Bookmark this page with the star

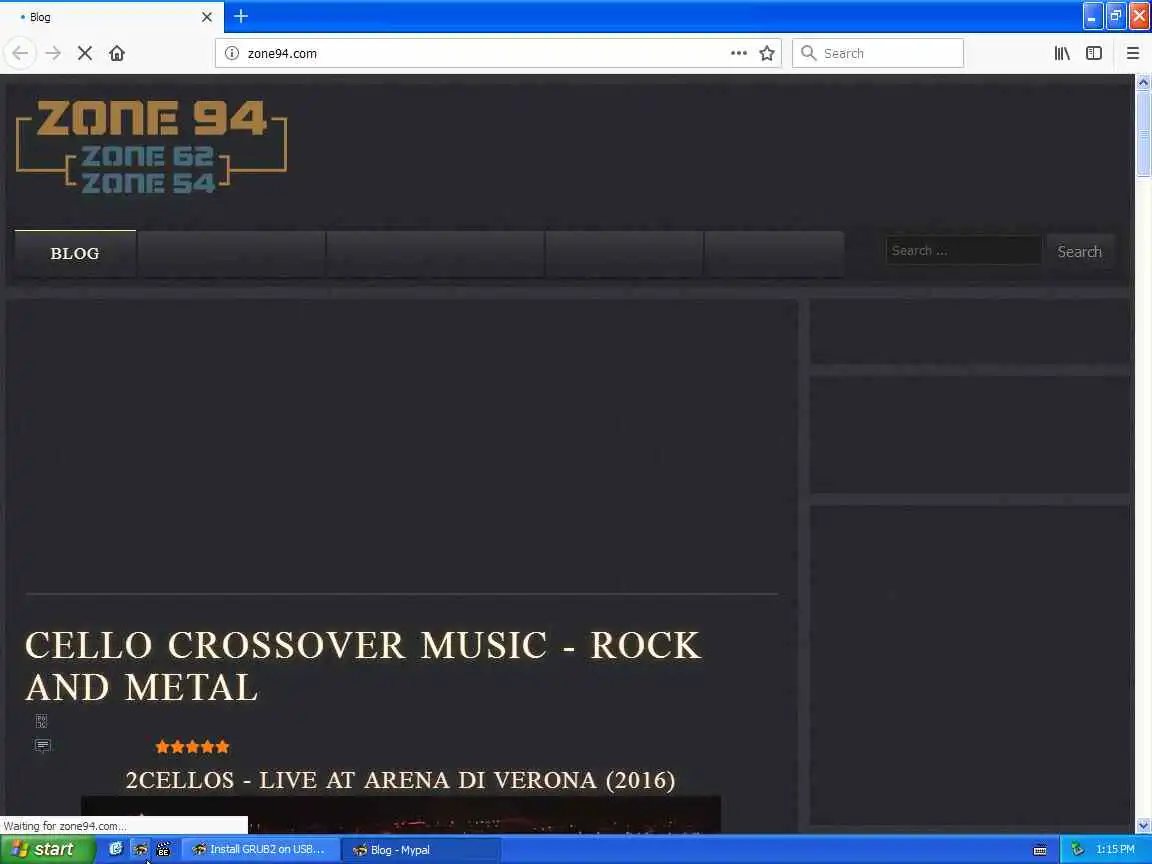(767, 53)
